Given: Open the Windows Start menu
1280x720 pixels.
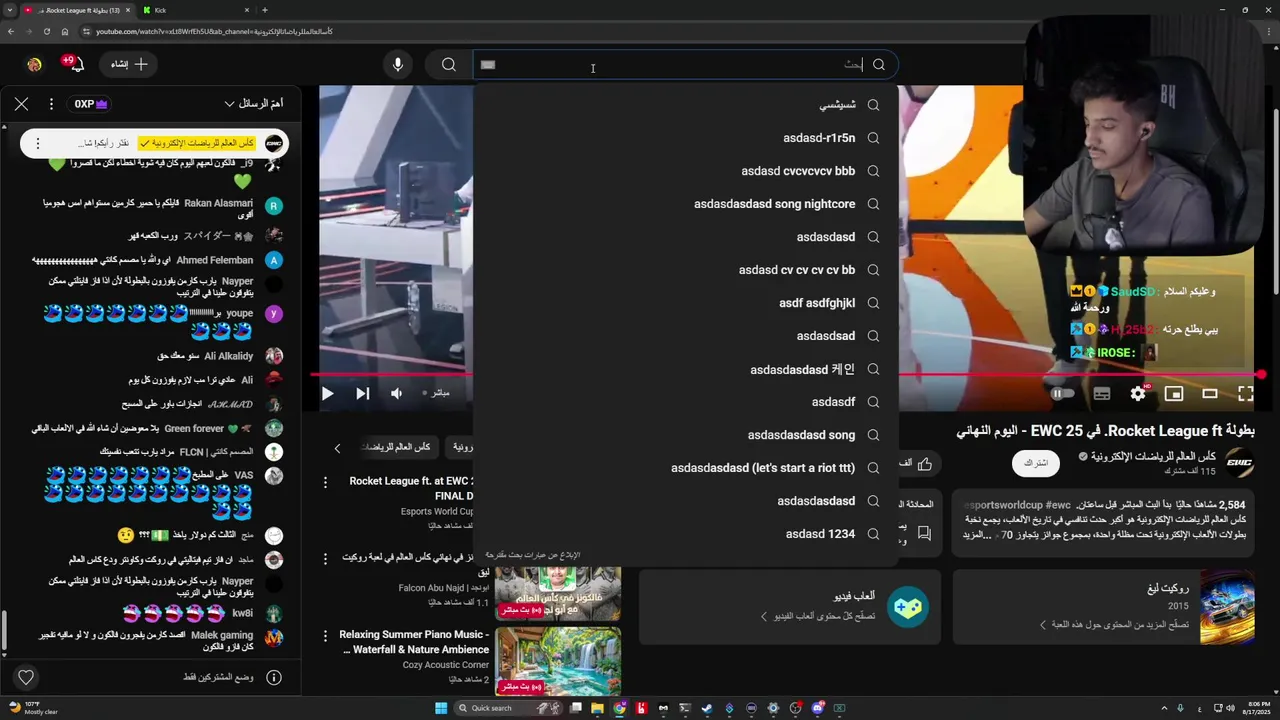Looking at the screenshot, I should tap(441, 708).
